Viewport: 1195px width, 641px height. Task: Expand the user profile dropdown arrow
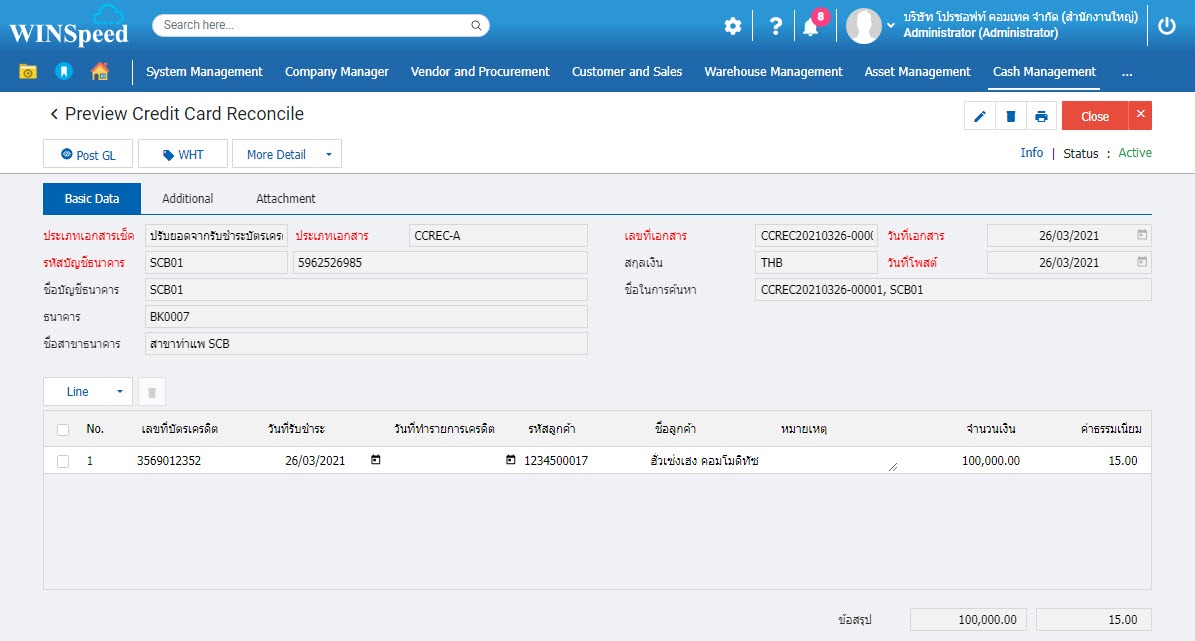pyautogui.click(x=891, y=25)
